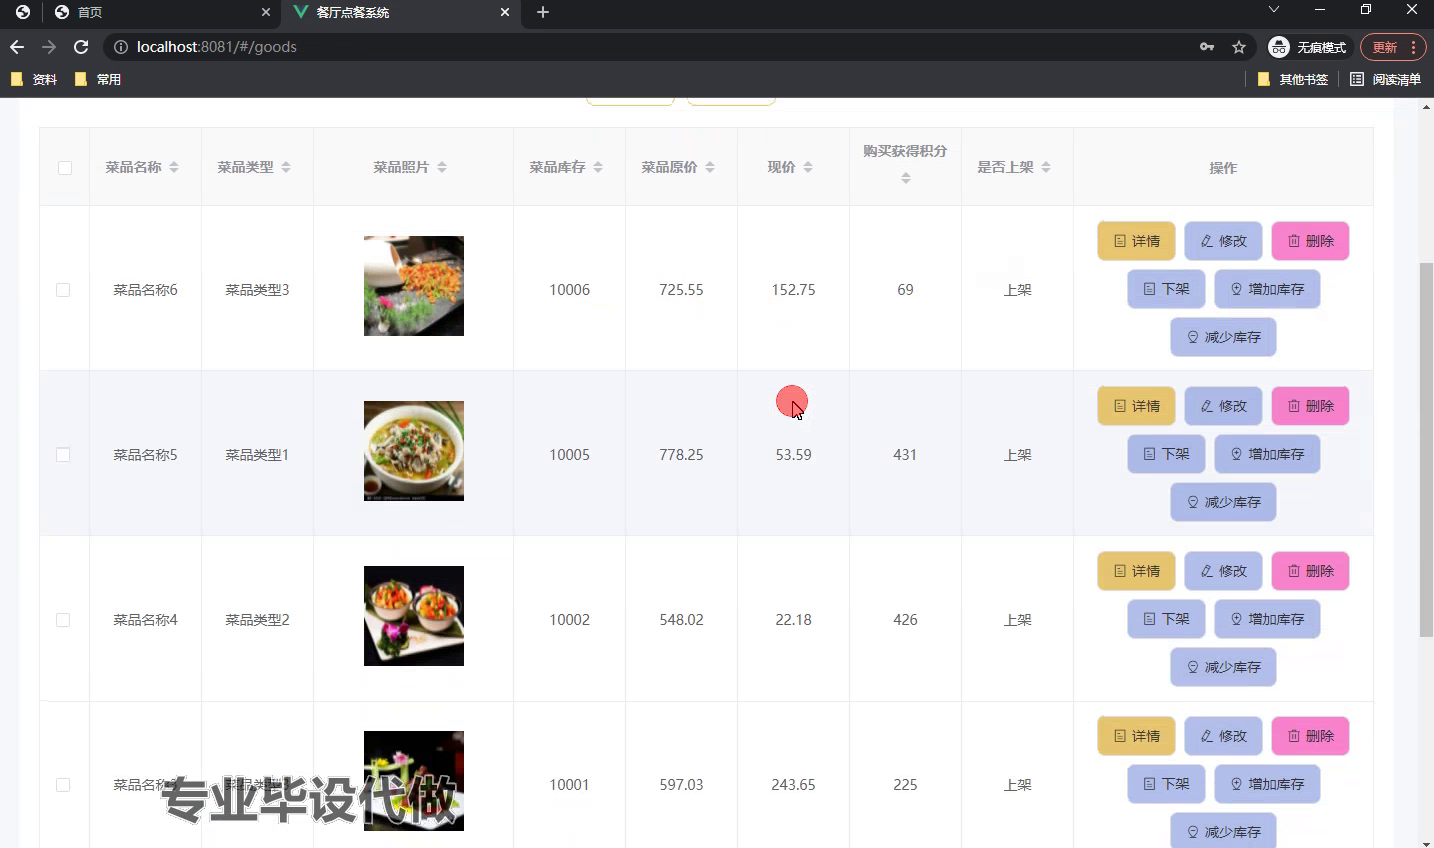Click 减少库存 for 菜品名称4

pos(1223,667)
